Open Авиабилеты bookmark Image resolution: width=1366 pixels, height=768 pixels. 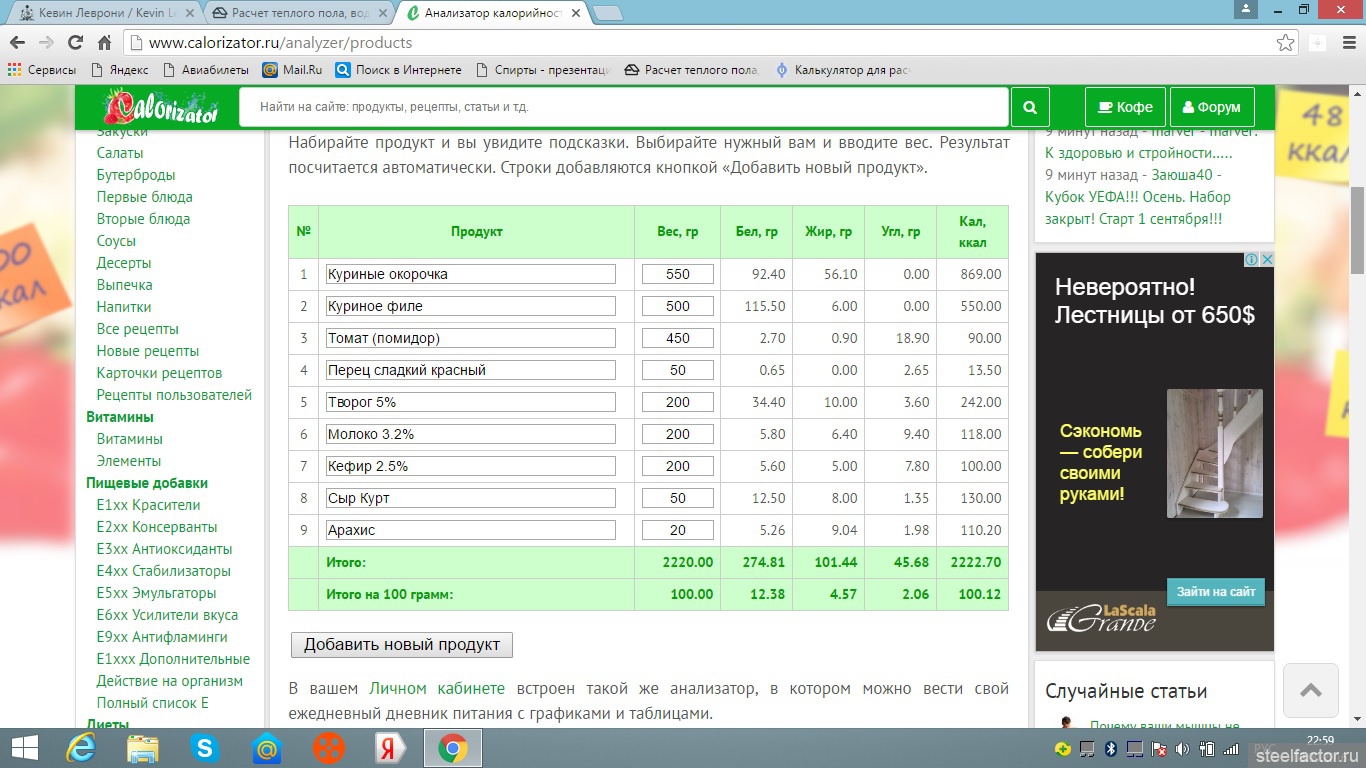[206, 70]
